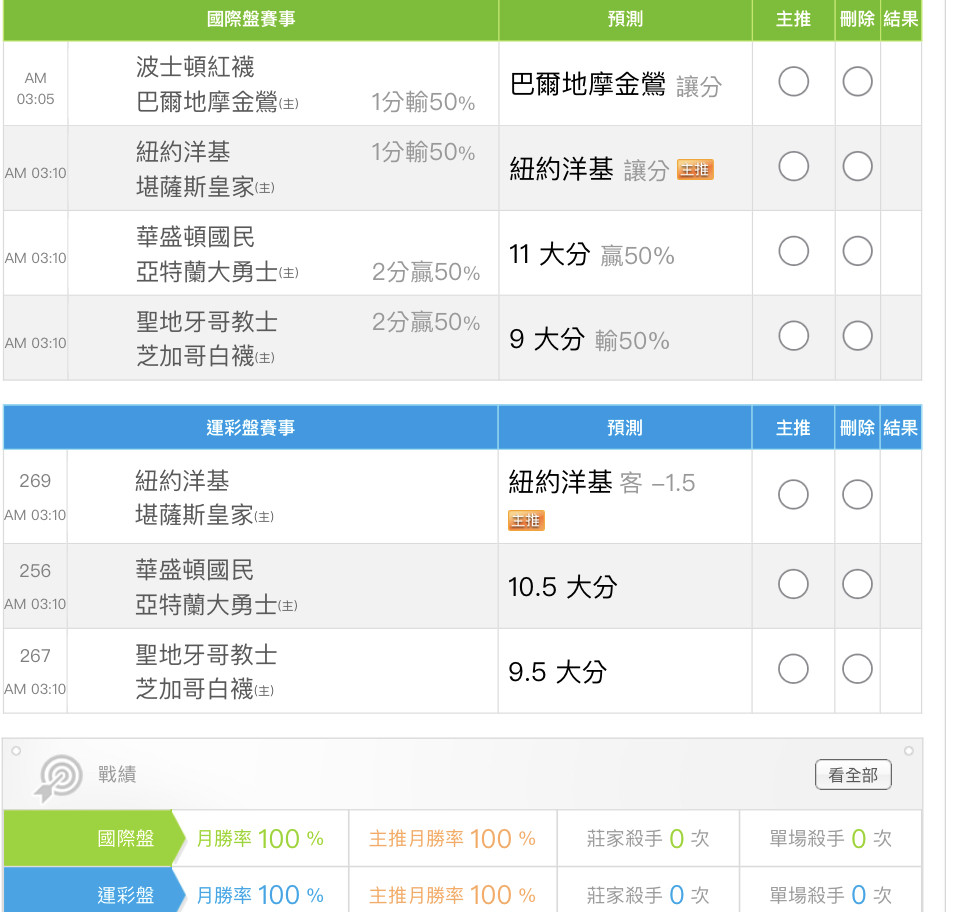
Task: Click the 預測 header in the 運彩盤 table
Action: click(624, 428)
